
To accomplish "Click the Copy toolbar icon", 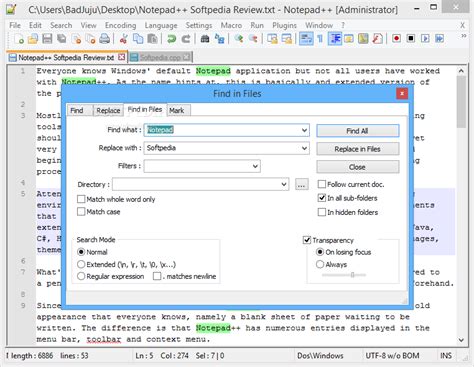I will pos(138,39).
